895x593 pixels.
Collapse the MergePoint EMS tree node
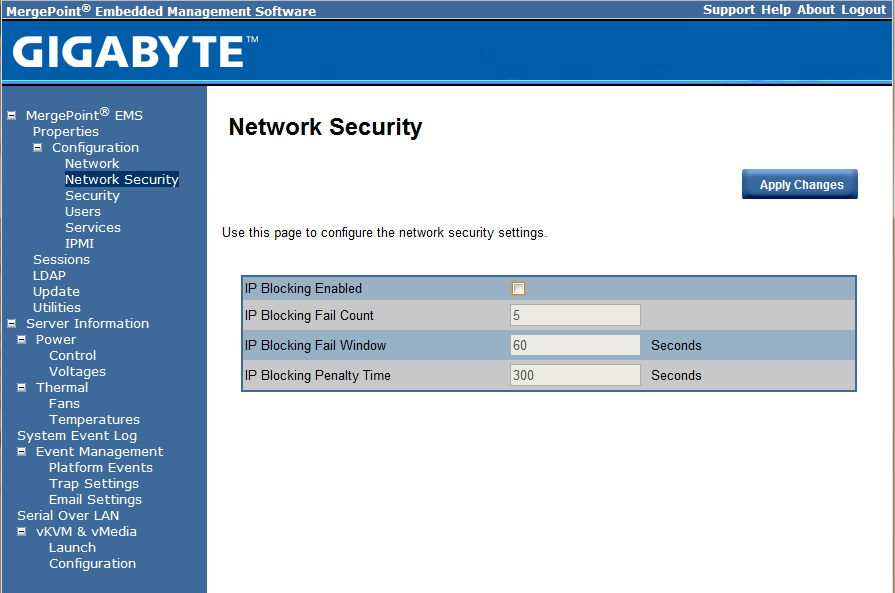[12, 115]
